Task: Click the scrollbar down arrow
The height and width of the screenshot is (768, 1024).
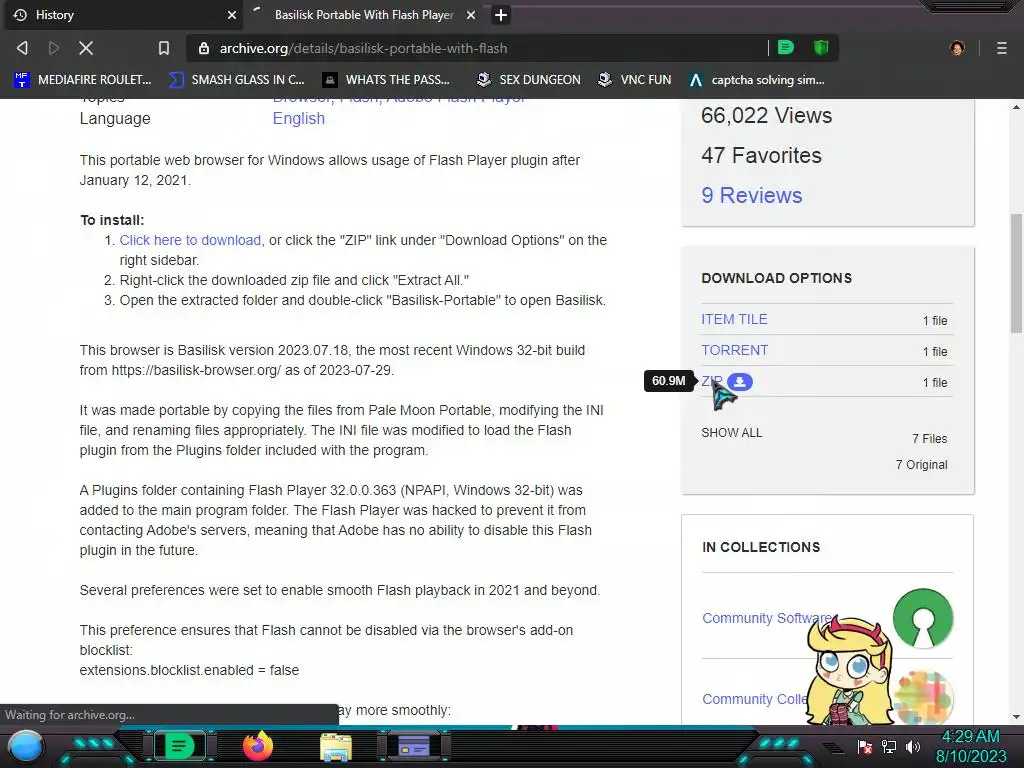Action: click(1016, 716)
